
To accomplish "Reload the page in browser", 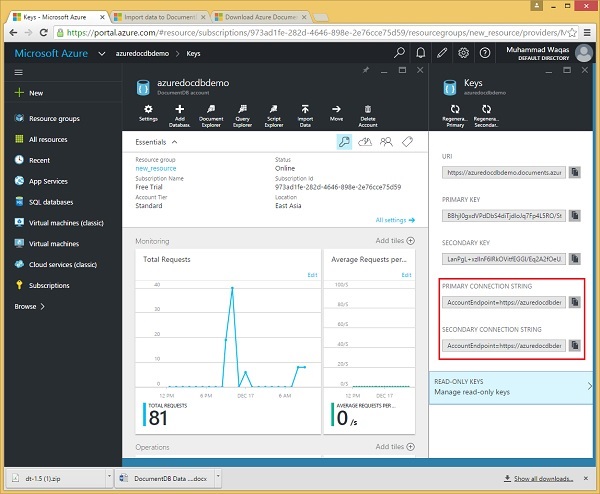I will pos(44,33).
